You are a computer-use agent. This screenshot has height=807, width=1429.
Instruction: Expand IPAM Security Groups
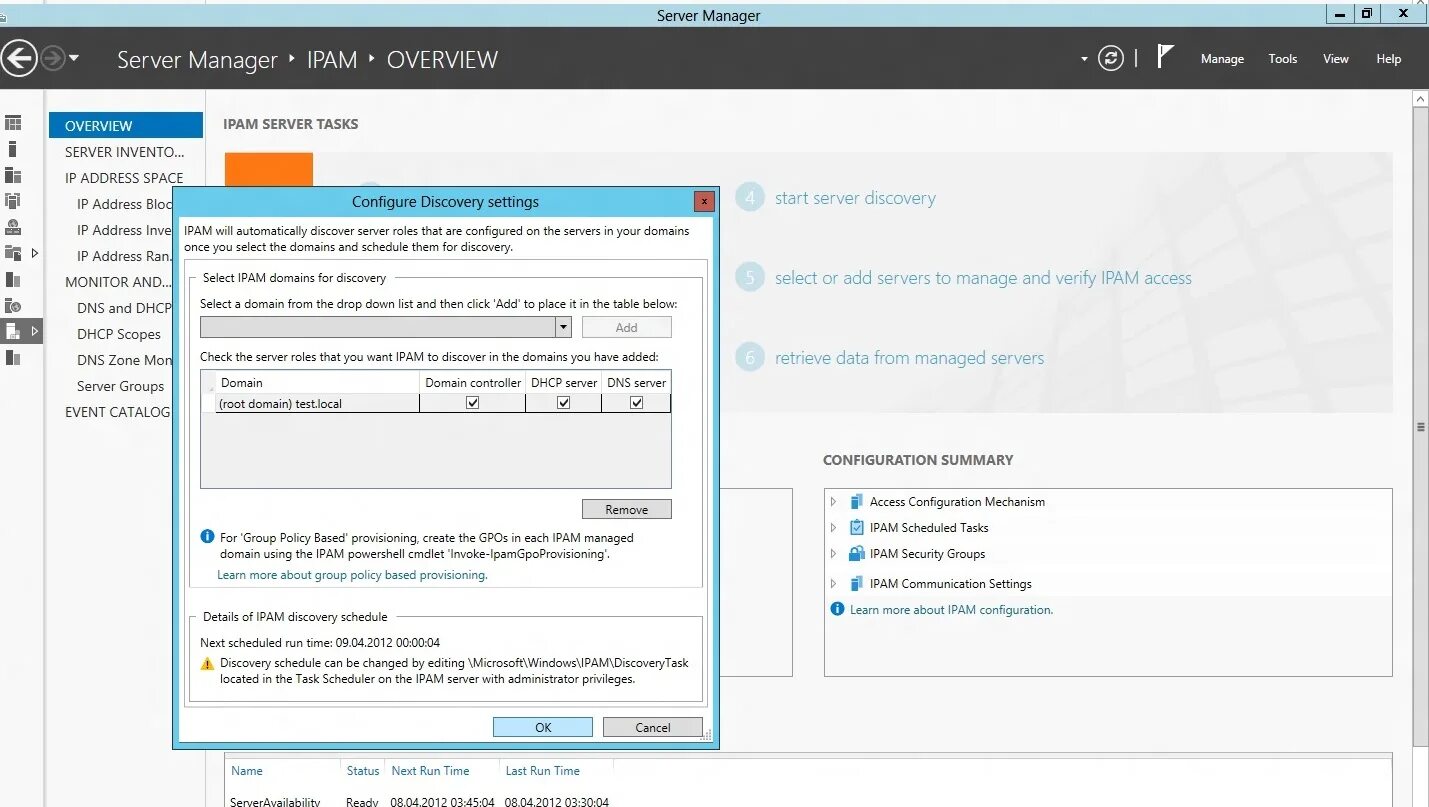pyautogui.click(x=834, y=554)
